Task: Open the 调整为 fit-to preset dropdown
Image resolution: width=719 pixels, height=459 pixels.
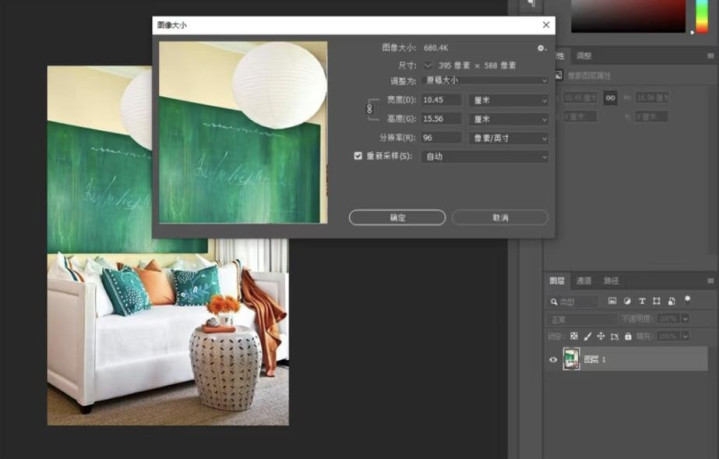Action: tap(485, 80)
